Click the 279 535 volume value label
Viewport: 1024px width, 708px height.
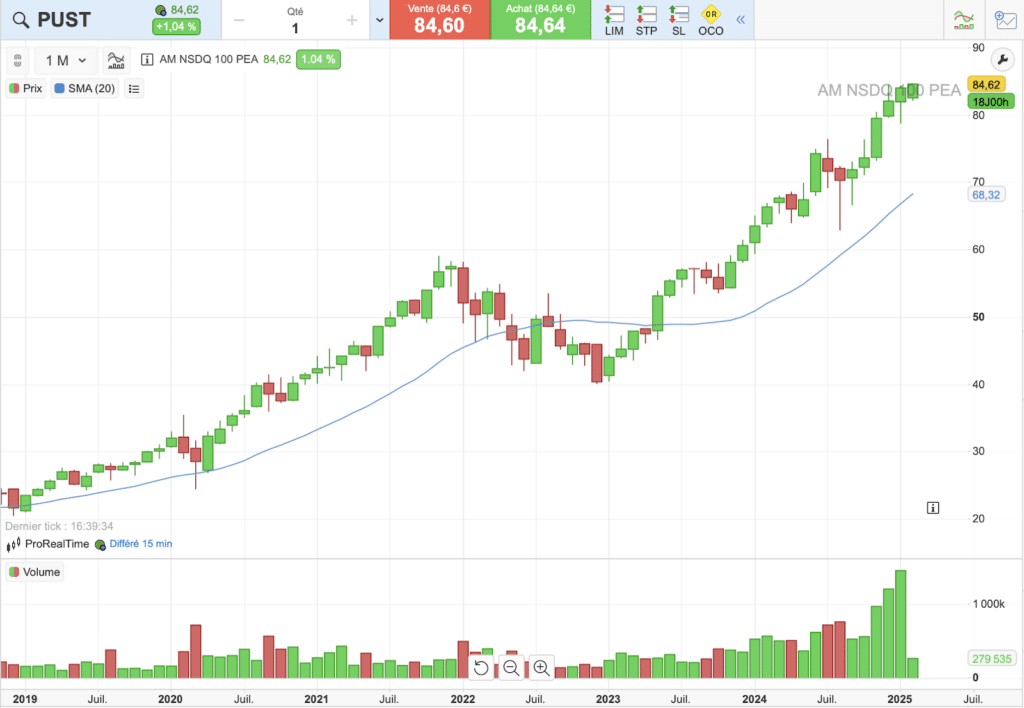click(991, 659)
